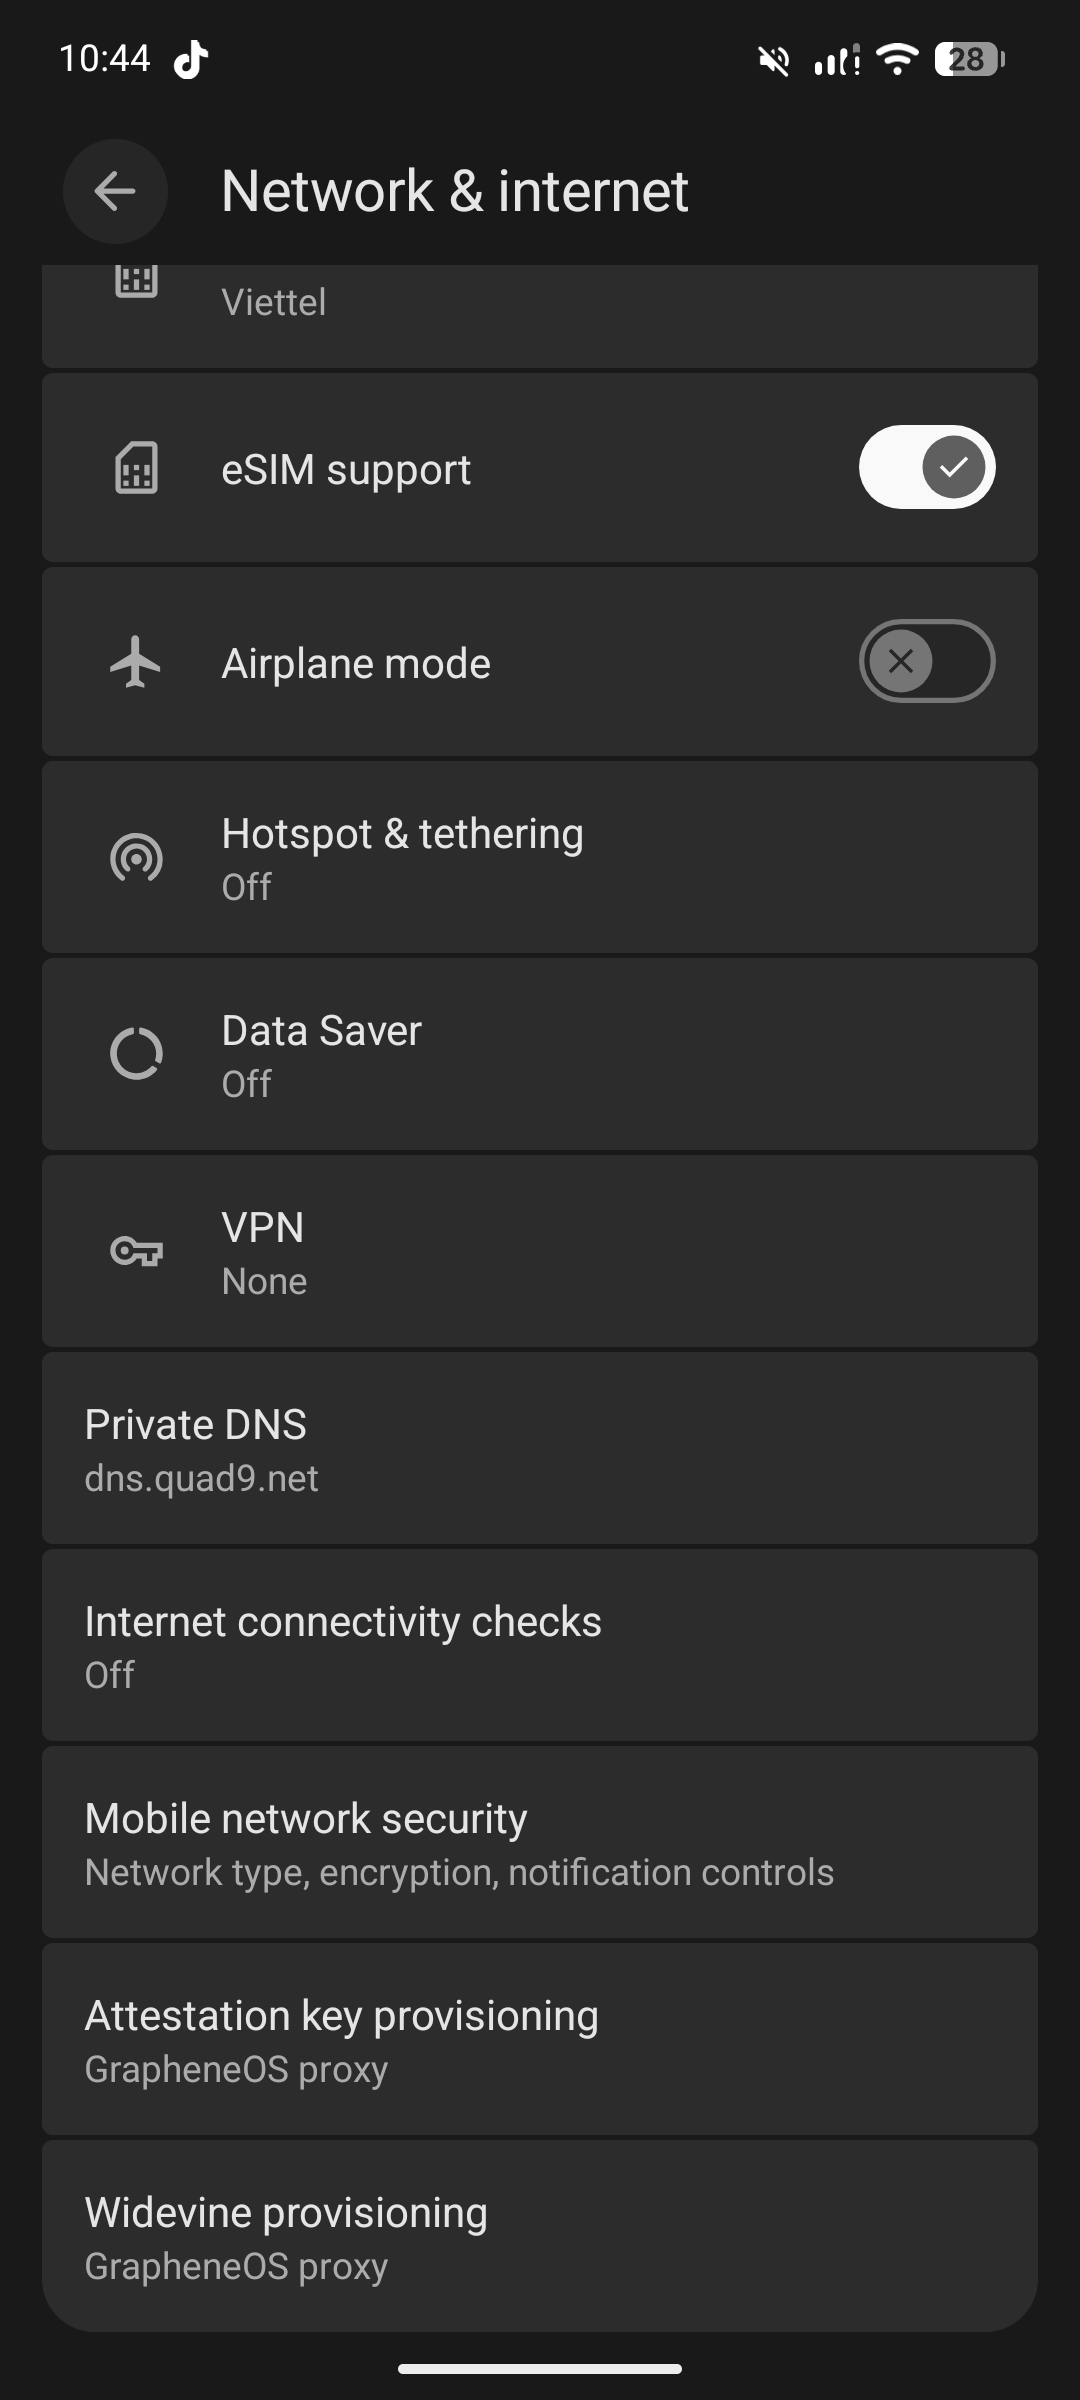Open VPN settings
Image resolution: width=1080 pixels, height=2400 pixels.
(540, 1251)
